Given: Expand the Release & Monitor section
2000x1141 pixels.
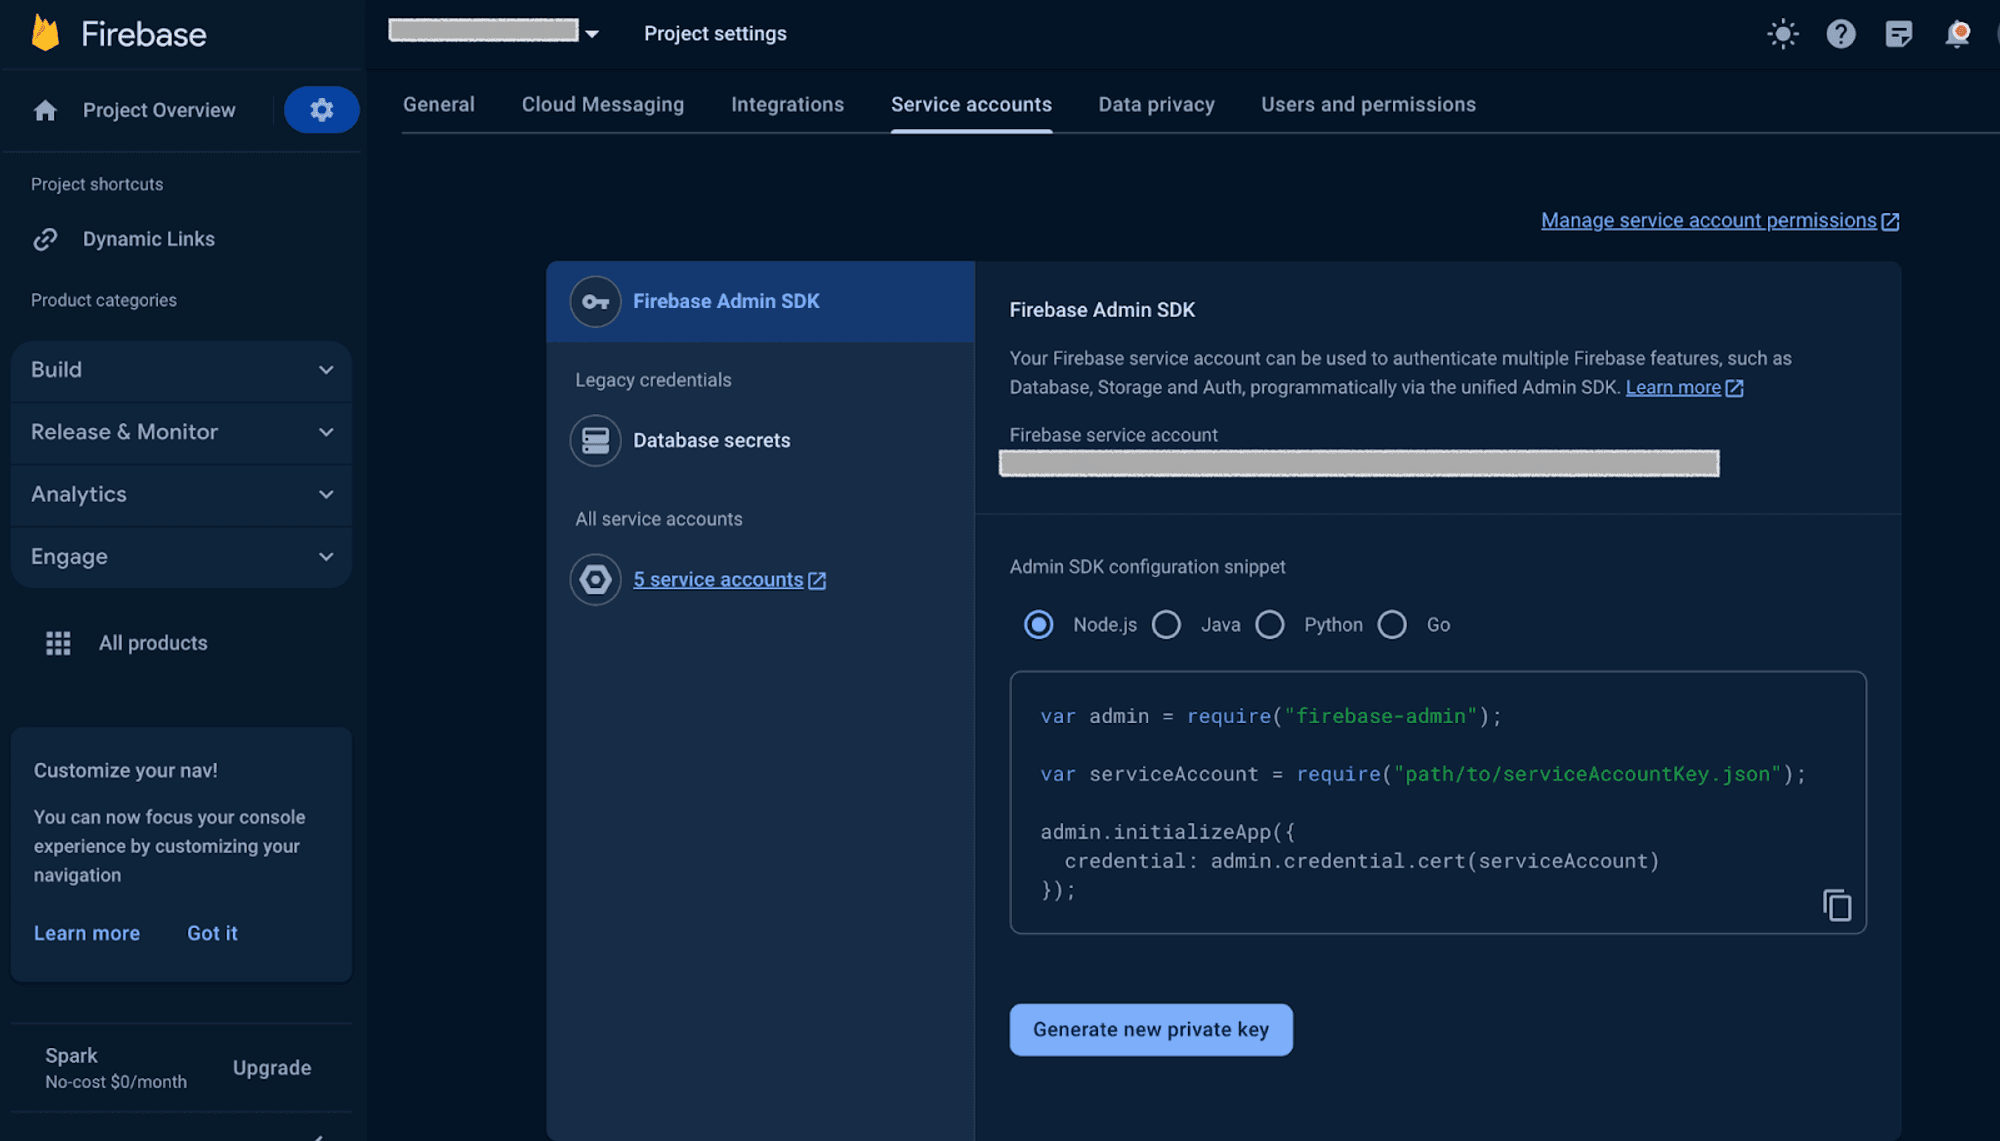Looking at the screenshot, I should click(x=180, y=432).
